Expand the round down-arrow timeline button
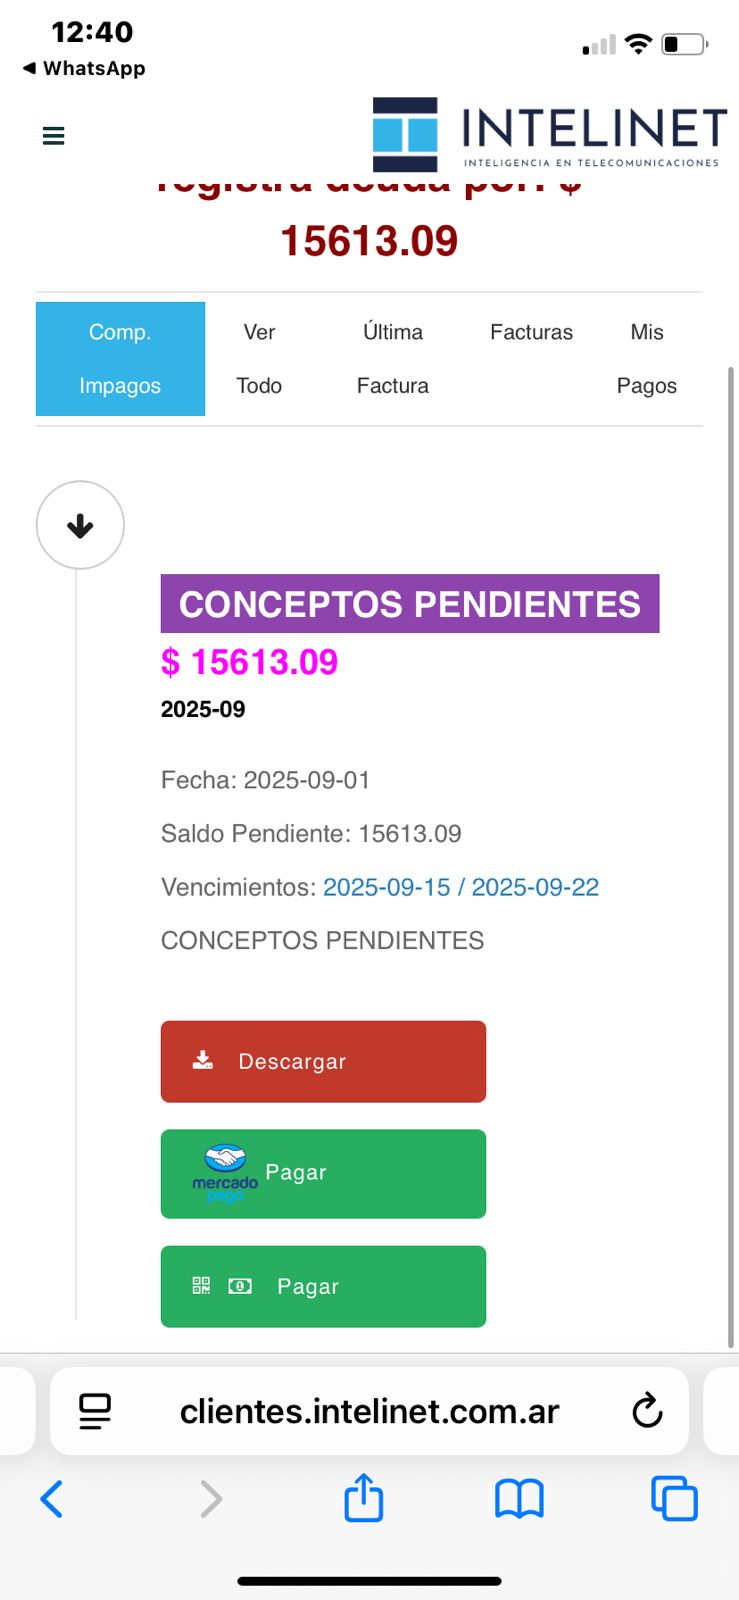 pyautogui.click(x=80, y=526)
